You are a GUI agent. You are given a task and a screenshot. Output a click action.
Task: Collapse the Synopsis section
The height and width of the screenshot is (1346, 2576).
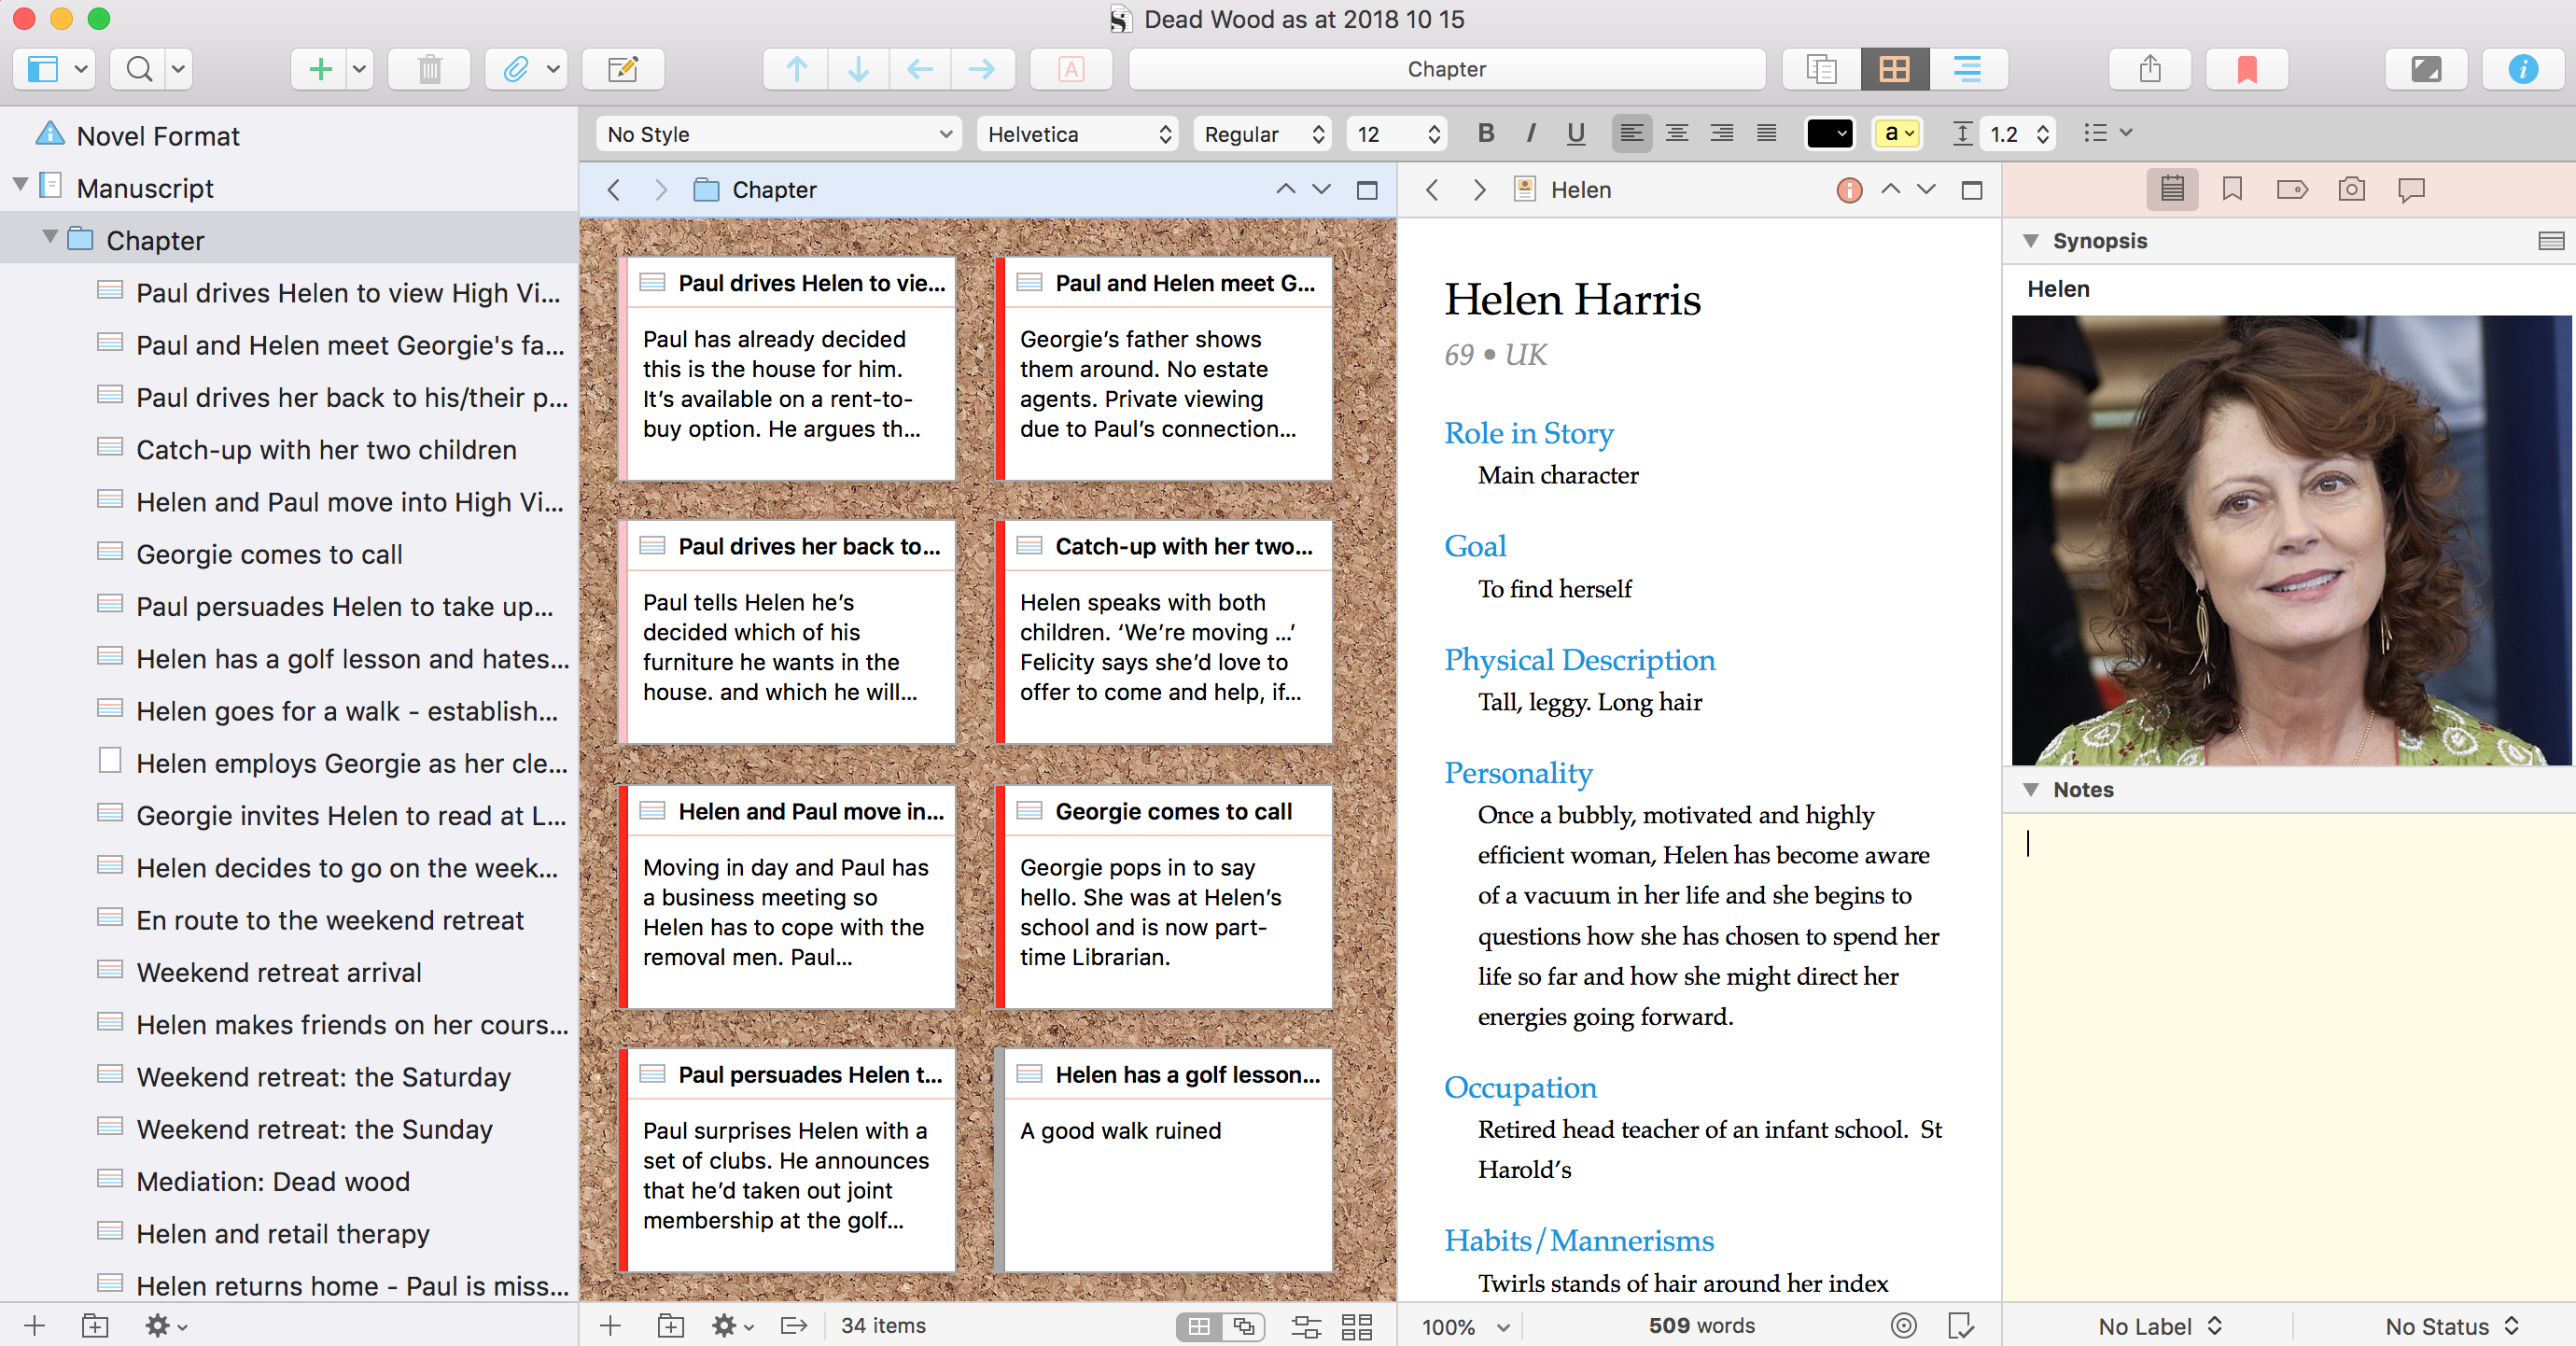pos(2030,241)
